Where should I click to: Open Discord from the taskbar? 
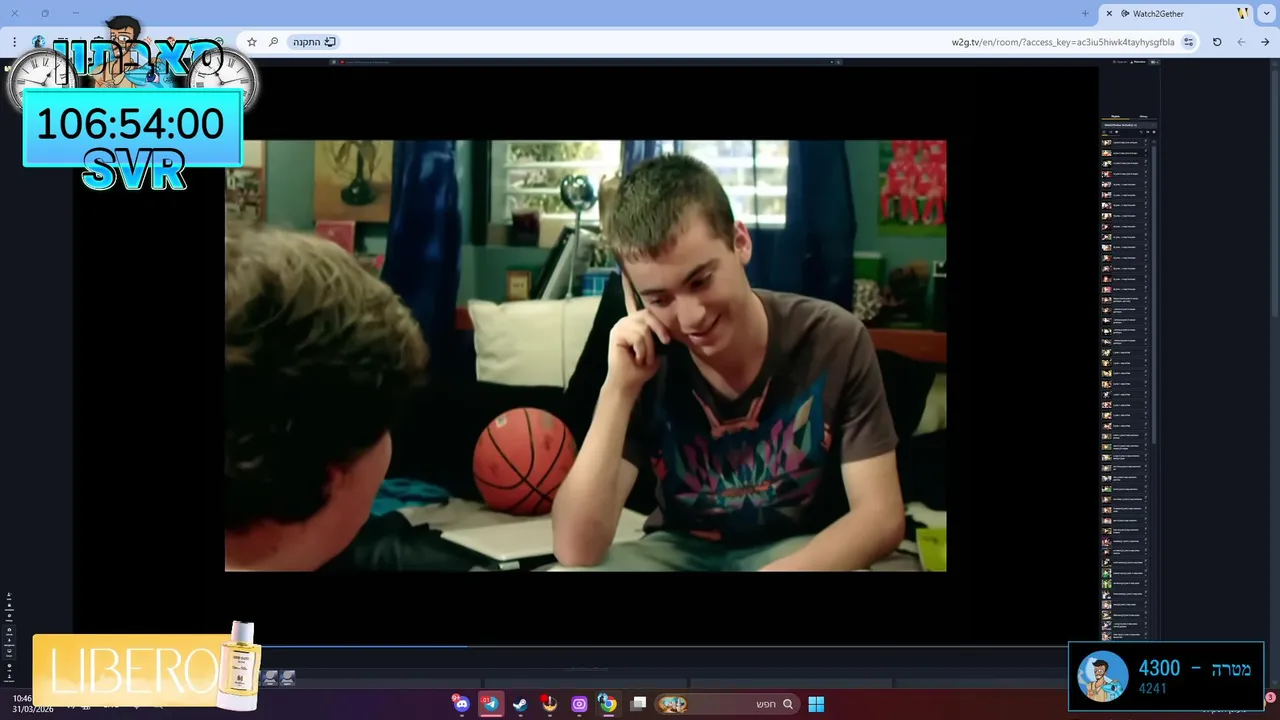[461, 704]
